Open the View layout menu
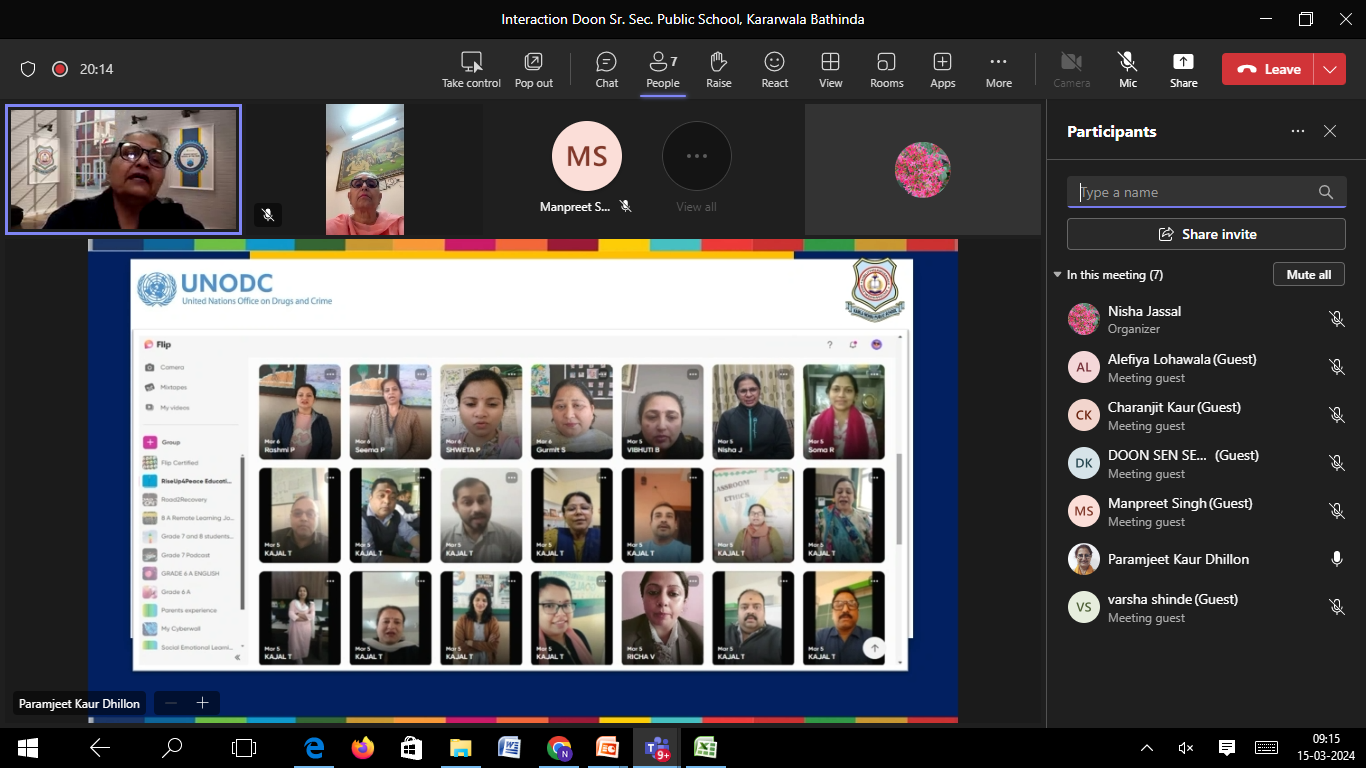 830,69
